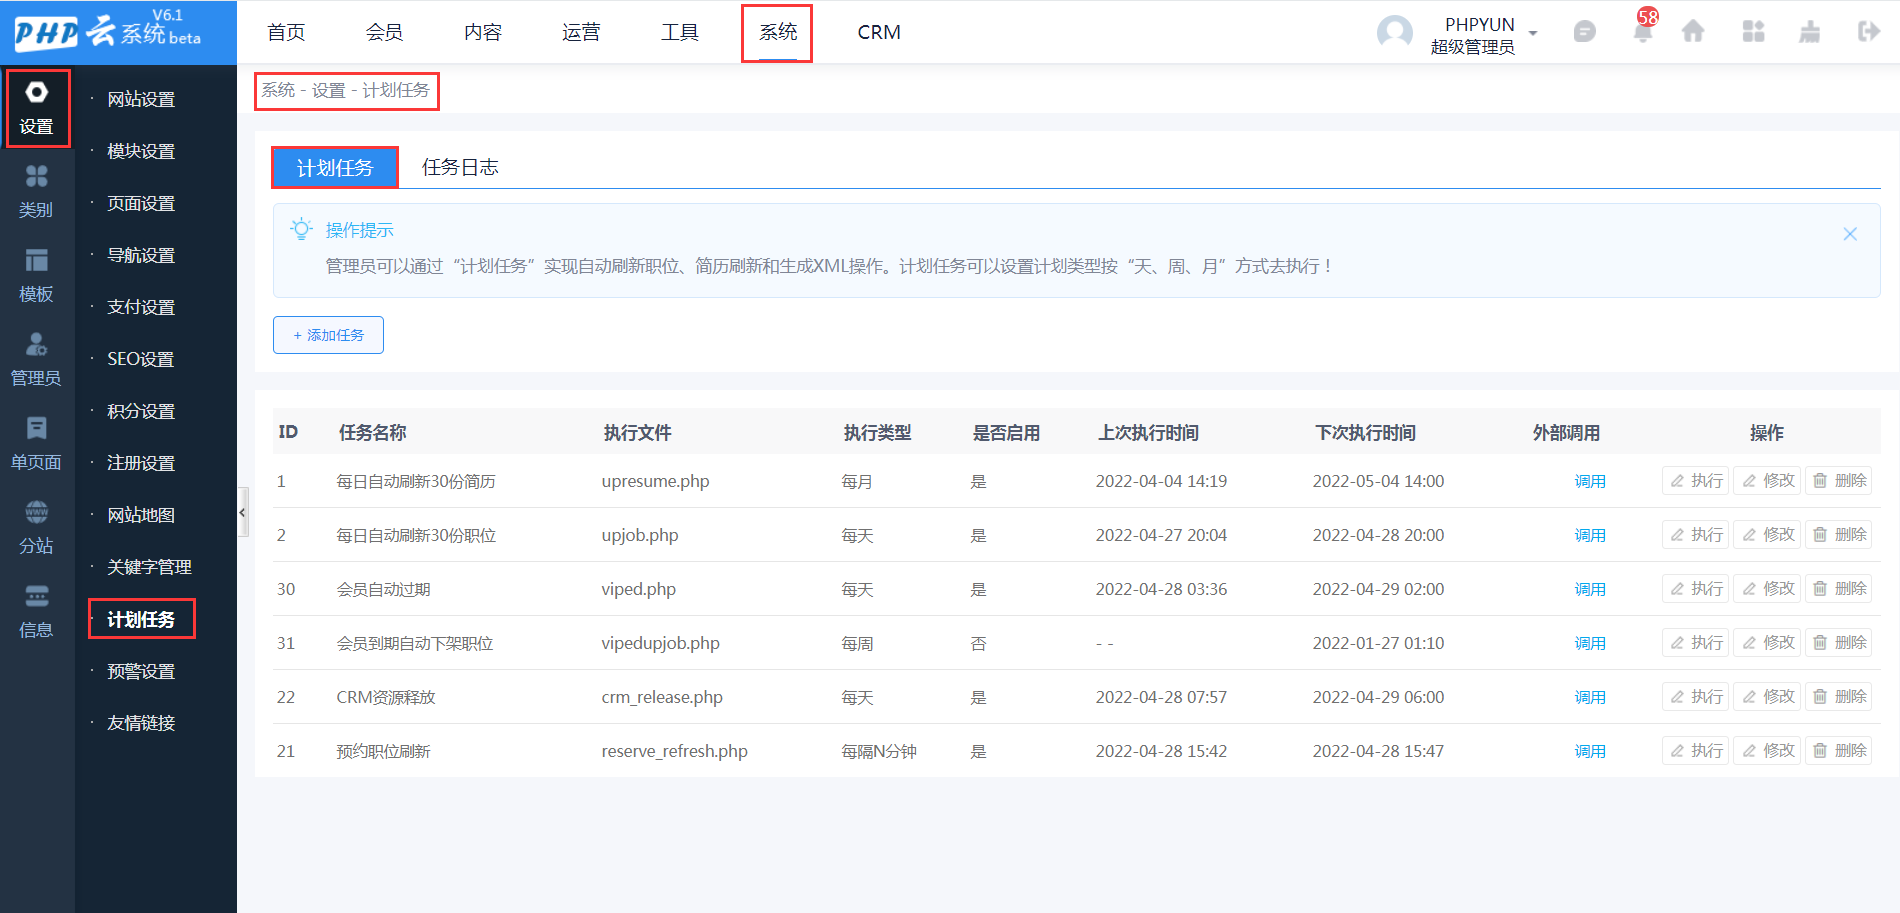Open the 类别 sidebar icon

37,192
